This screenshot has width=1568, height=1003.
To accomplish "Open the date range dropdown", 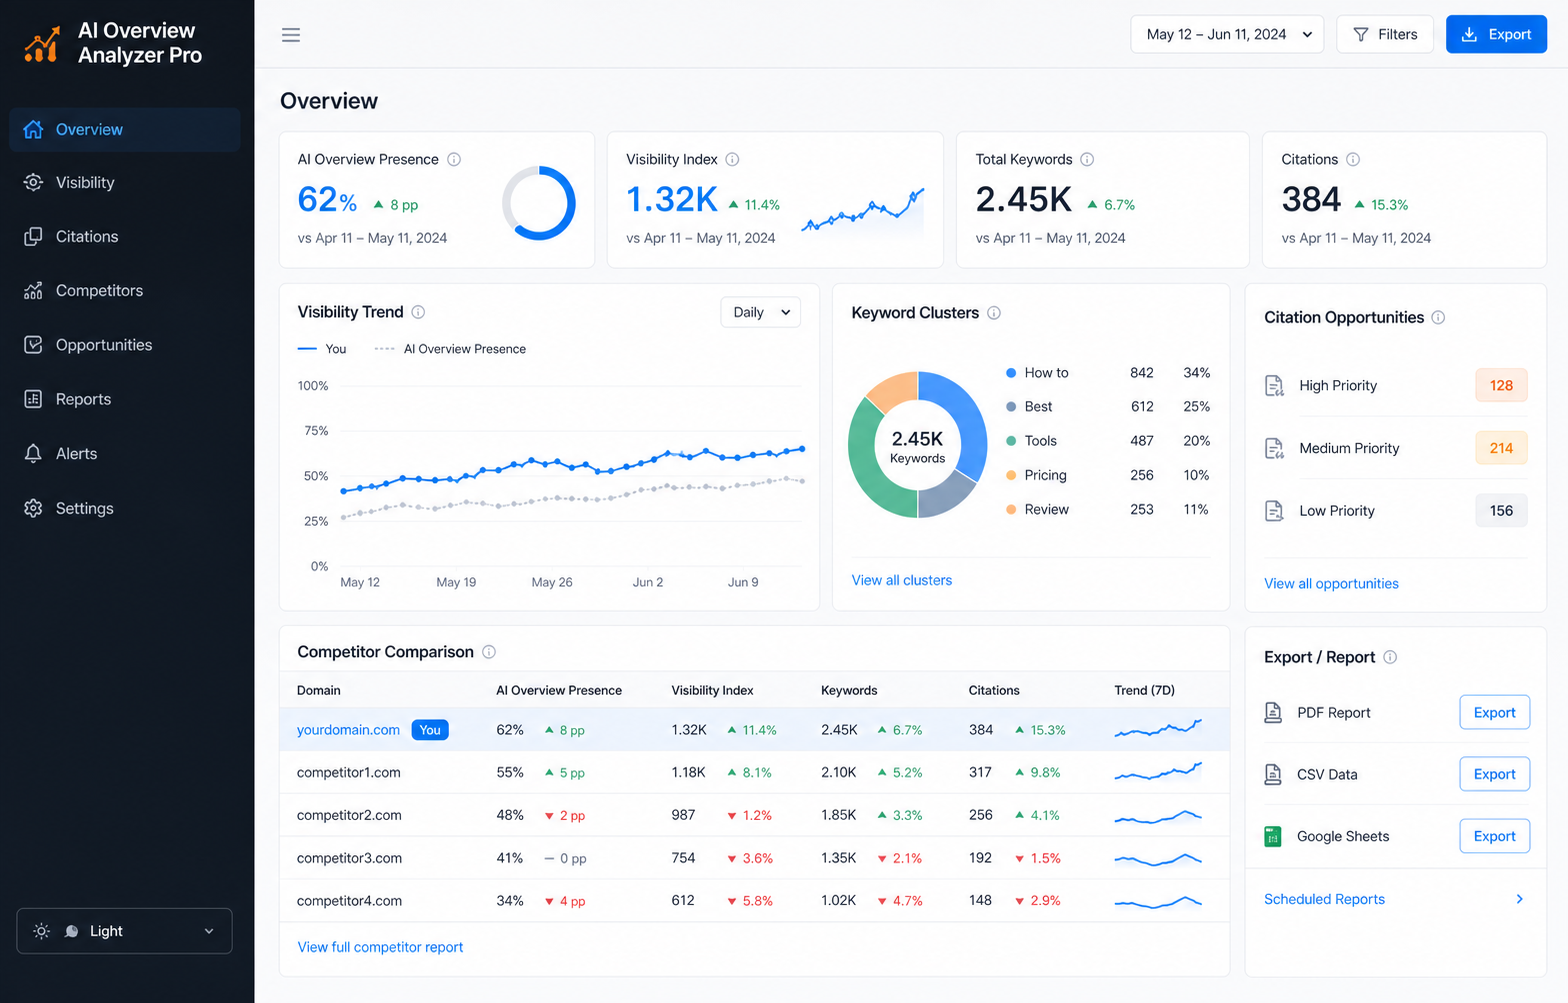I will [1227, 34].
